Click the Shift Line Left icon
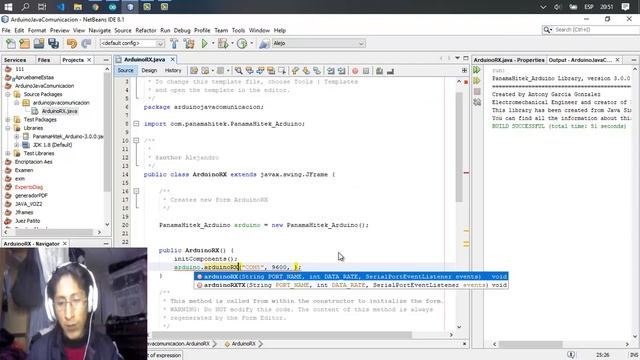Screen dimensions: 640x360 point(331,71)
